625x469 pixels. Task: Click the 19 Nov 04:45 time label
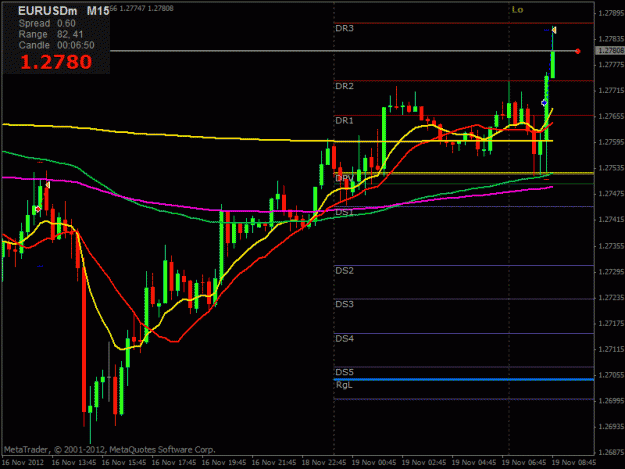[x=474, y=462]
